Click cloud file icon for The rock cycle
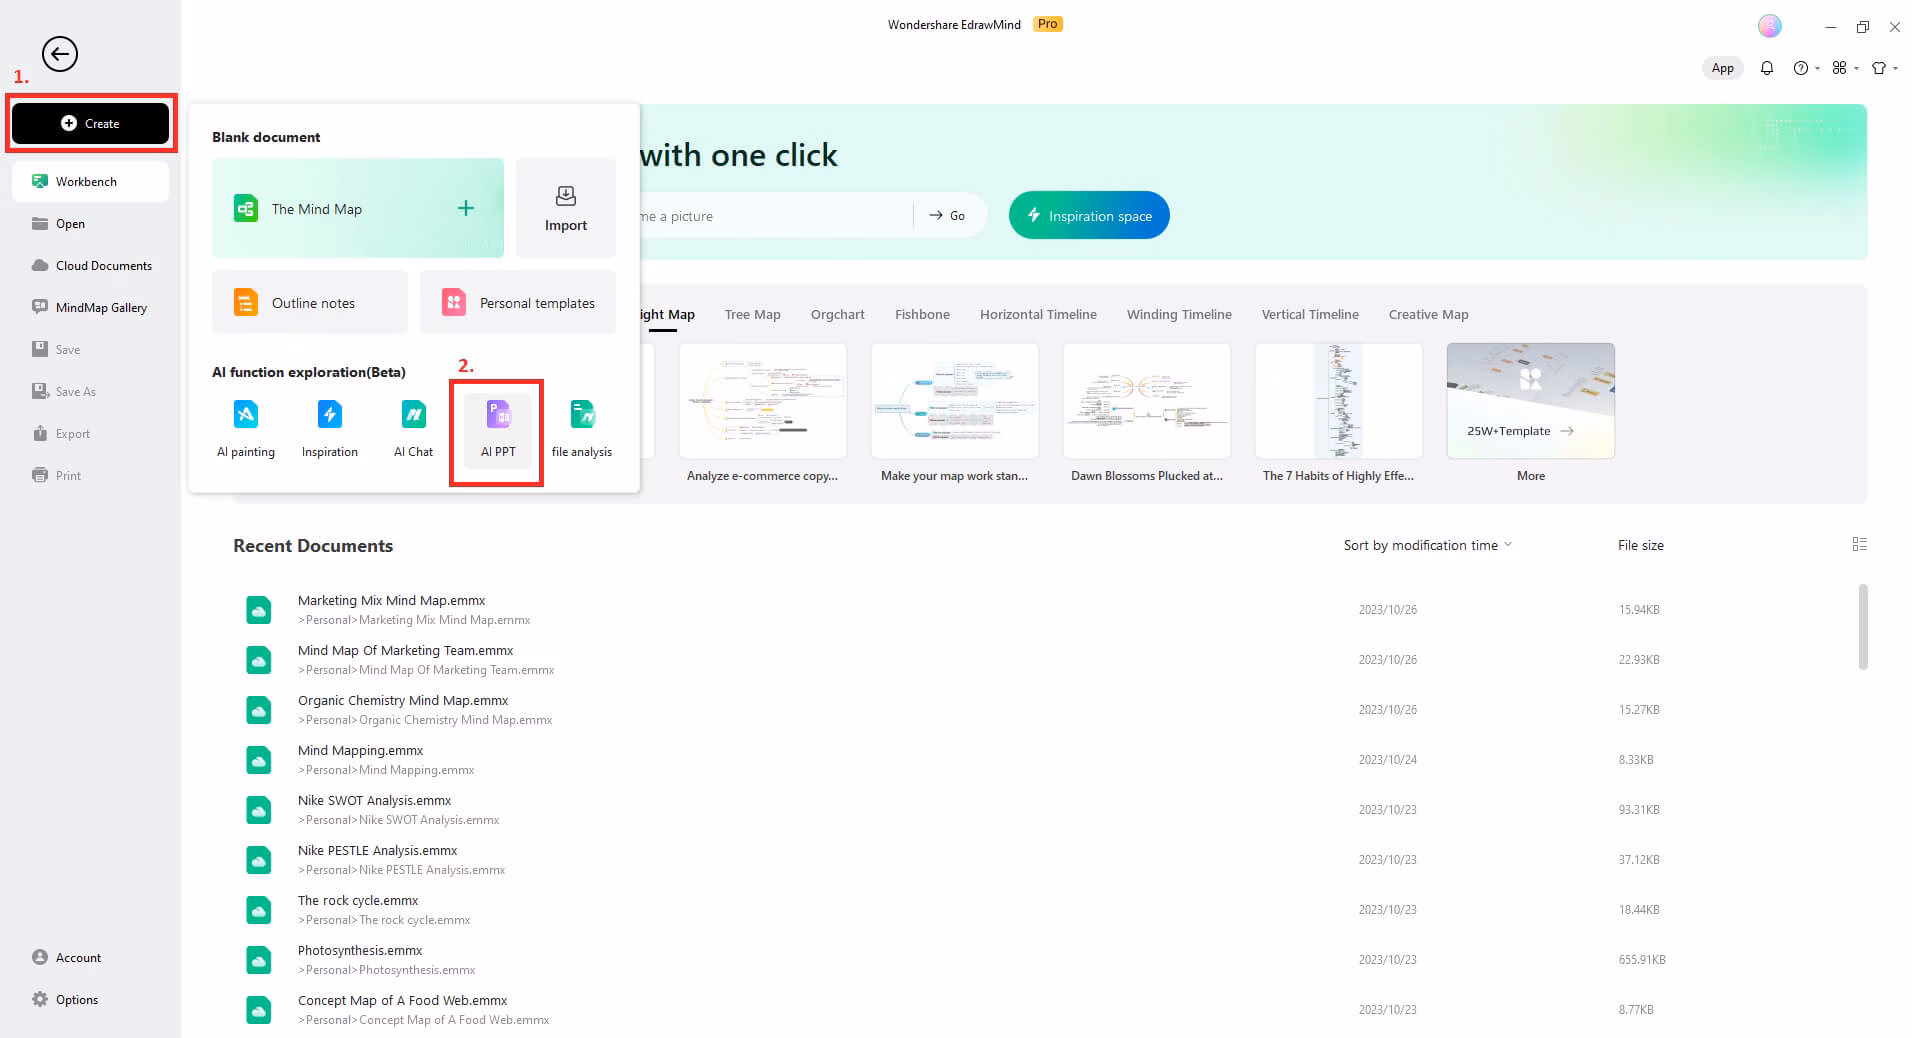The width and height of the screenshot is (1912, 1038). pos(259,910)
